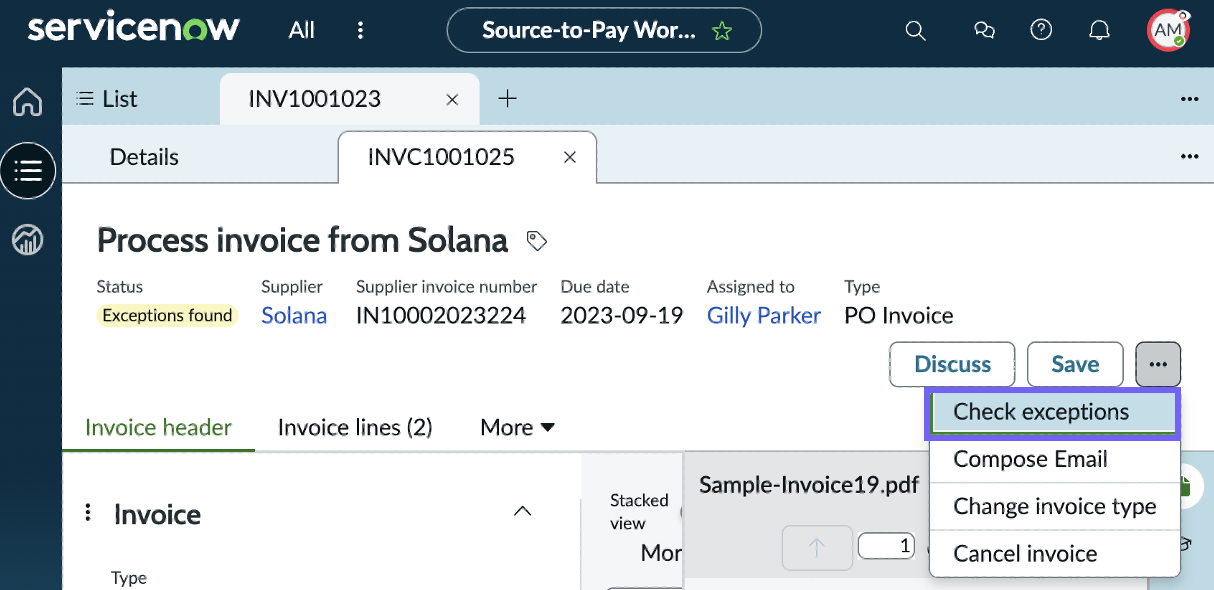Click the Save button
This screenshot has width=1214, height=590.
[x=1075, y=364]
